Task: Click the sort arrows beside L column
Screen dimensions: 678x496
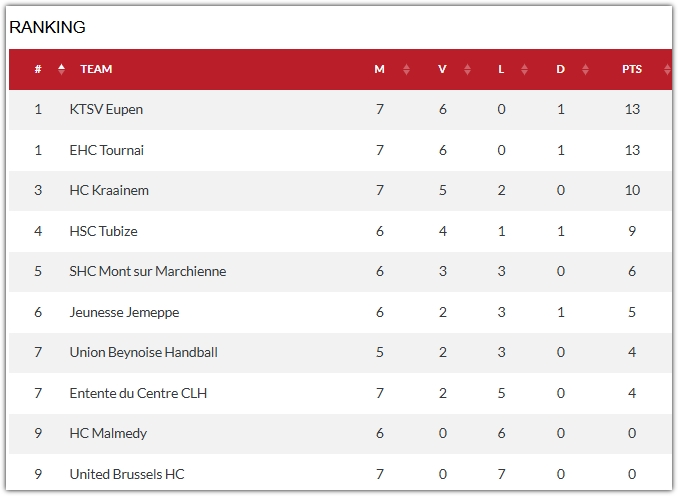Action: point(525,70)
